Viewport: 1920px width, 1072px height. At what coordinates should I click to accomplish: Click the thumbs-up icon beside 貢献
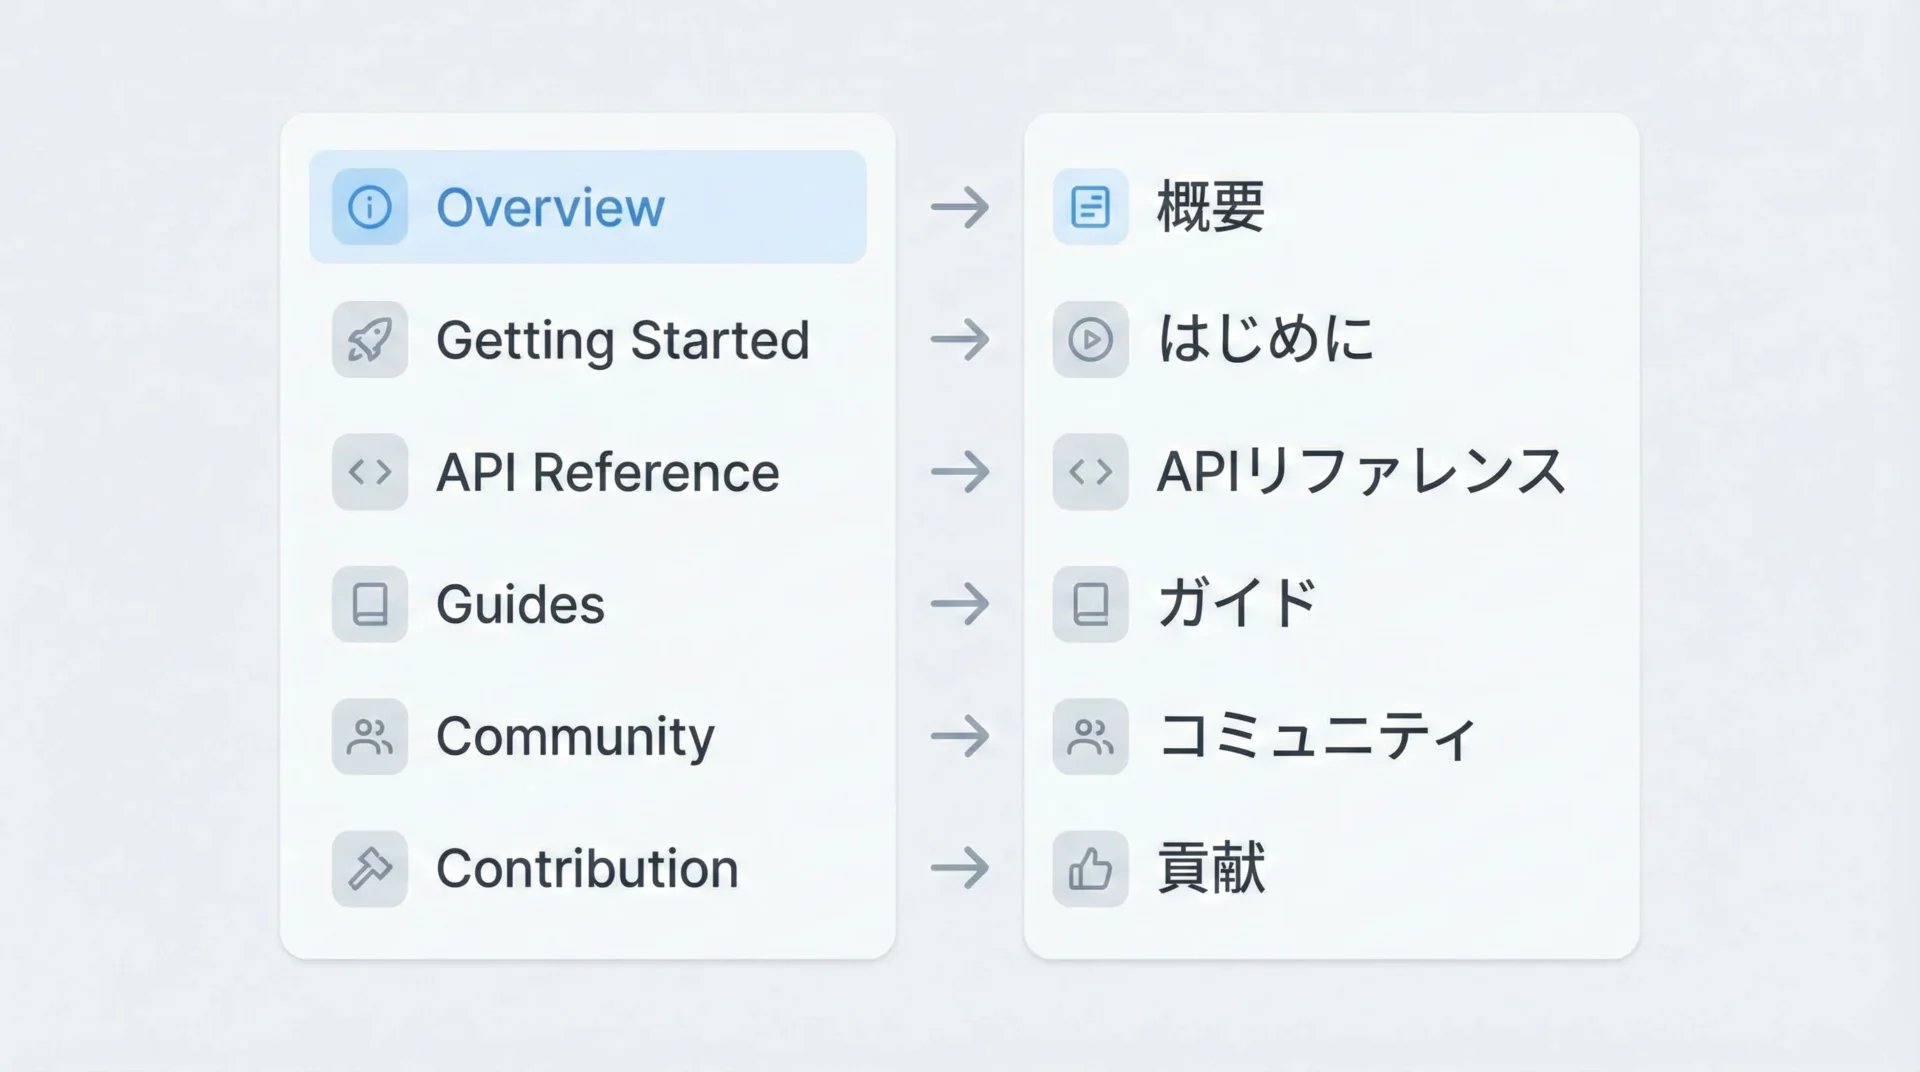click(x=1090, y=869)
